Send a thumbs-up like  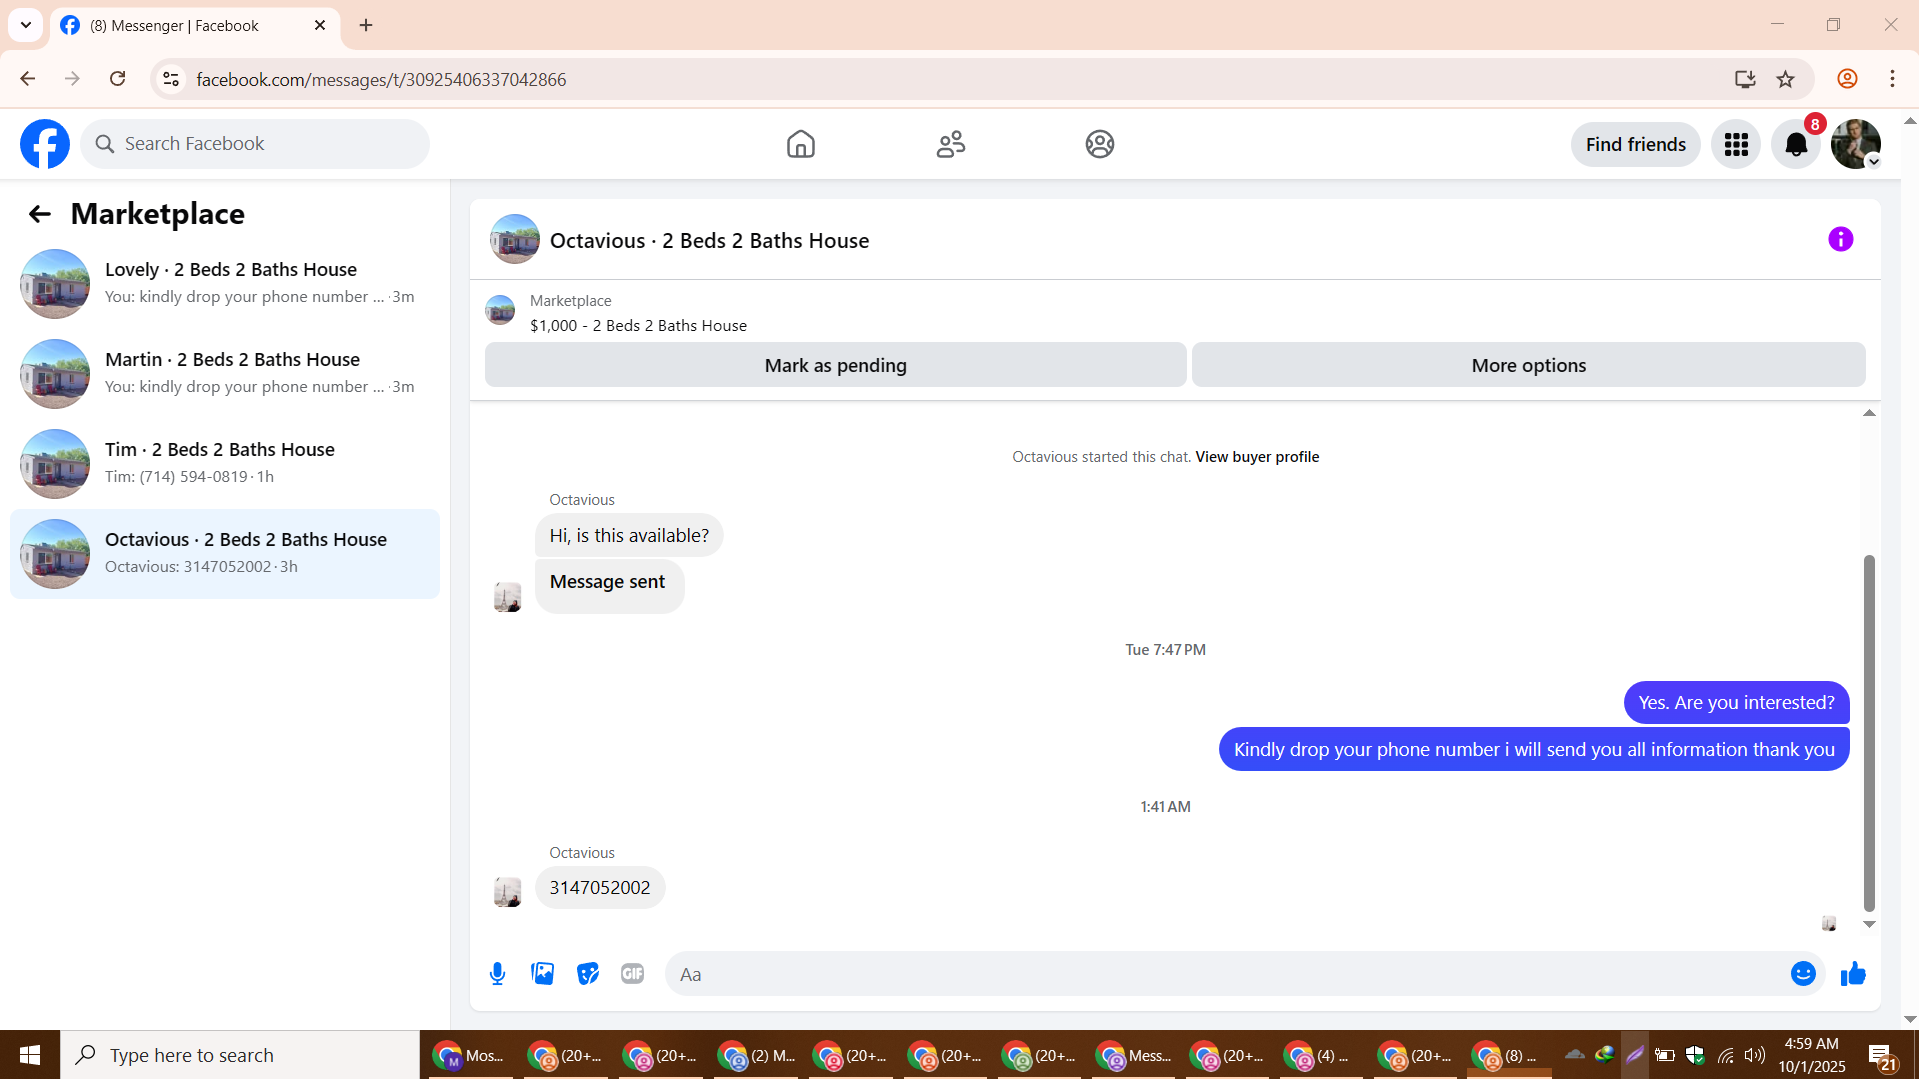tap(1853, 974)
